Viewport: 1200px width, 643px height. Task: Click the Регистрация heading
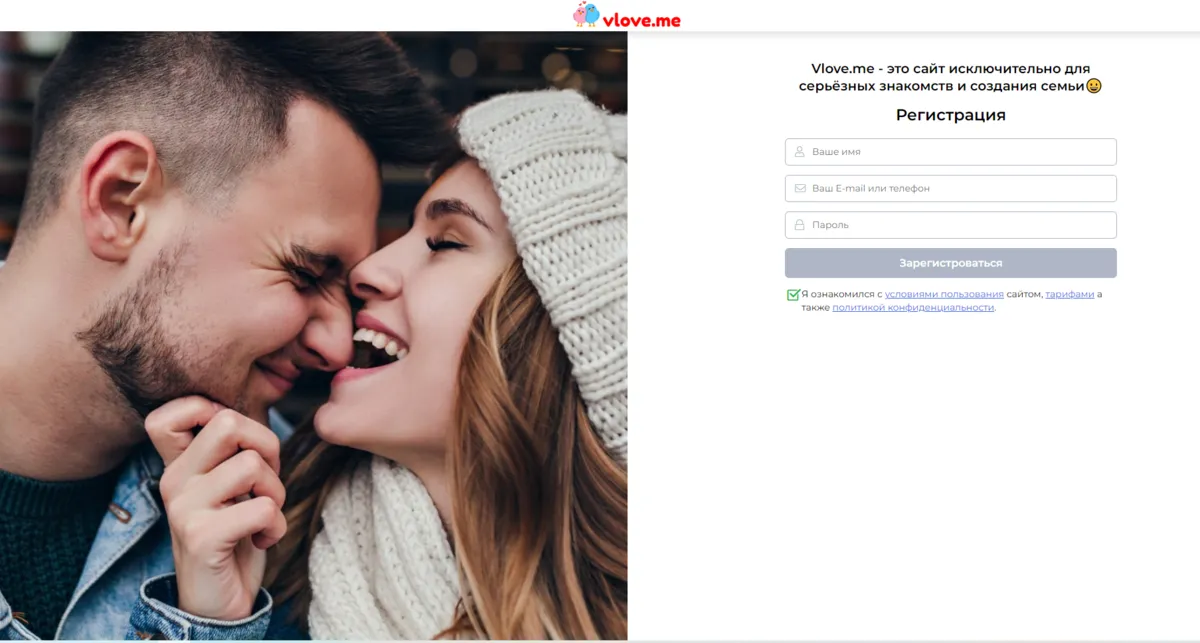pyautogui.click(x=951, y=115)
